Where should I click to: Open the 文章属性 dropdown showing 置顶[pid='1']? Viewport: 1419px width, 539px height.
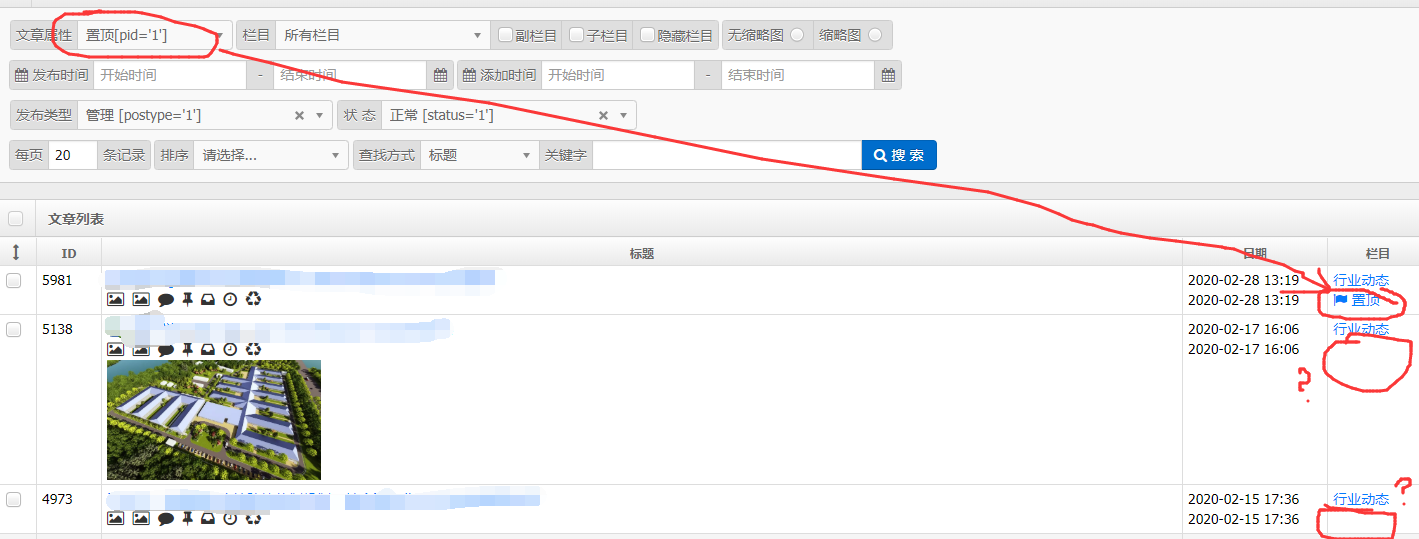(155, 35)
